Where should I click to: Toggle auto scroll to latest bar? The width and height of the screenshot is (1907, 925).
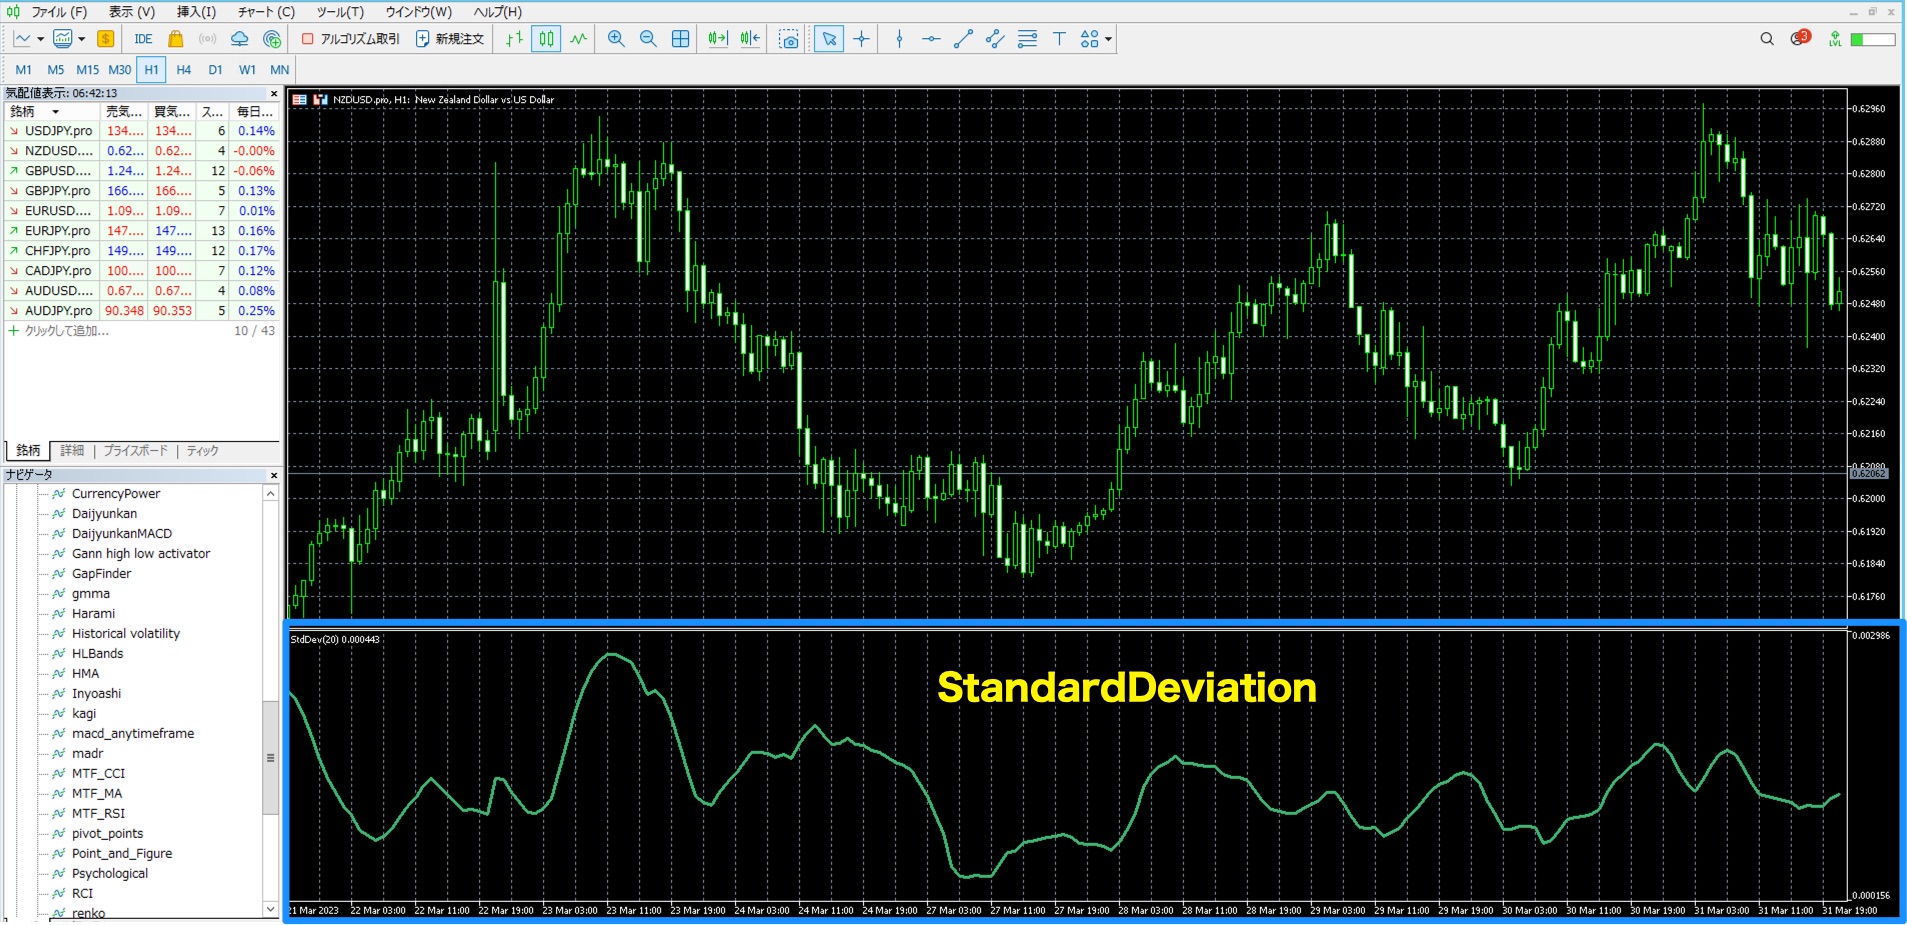pyautogui.click(x=715, y=39)
